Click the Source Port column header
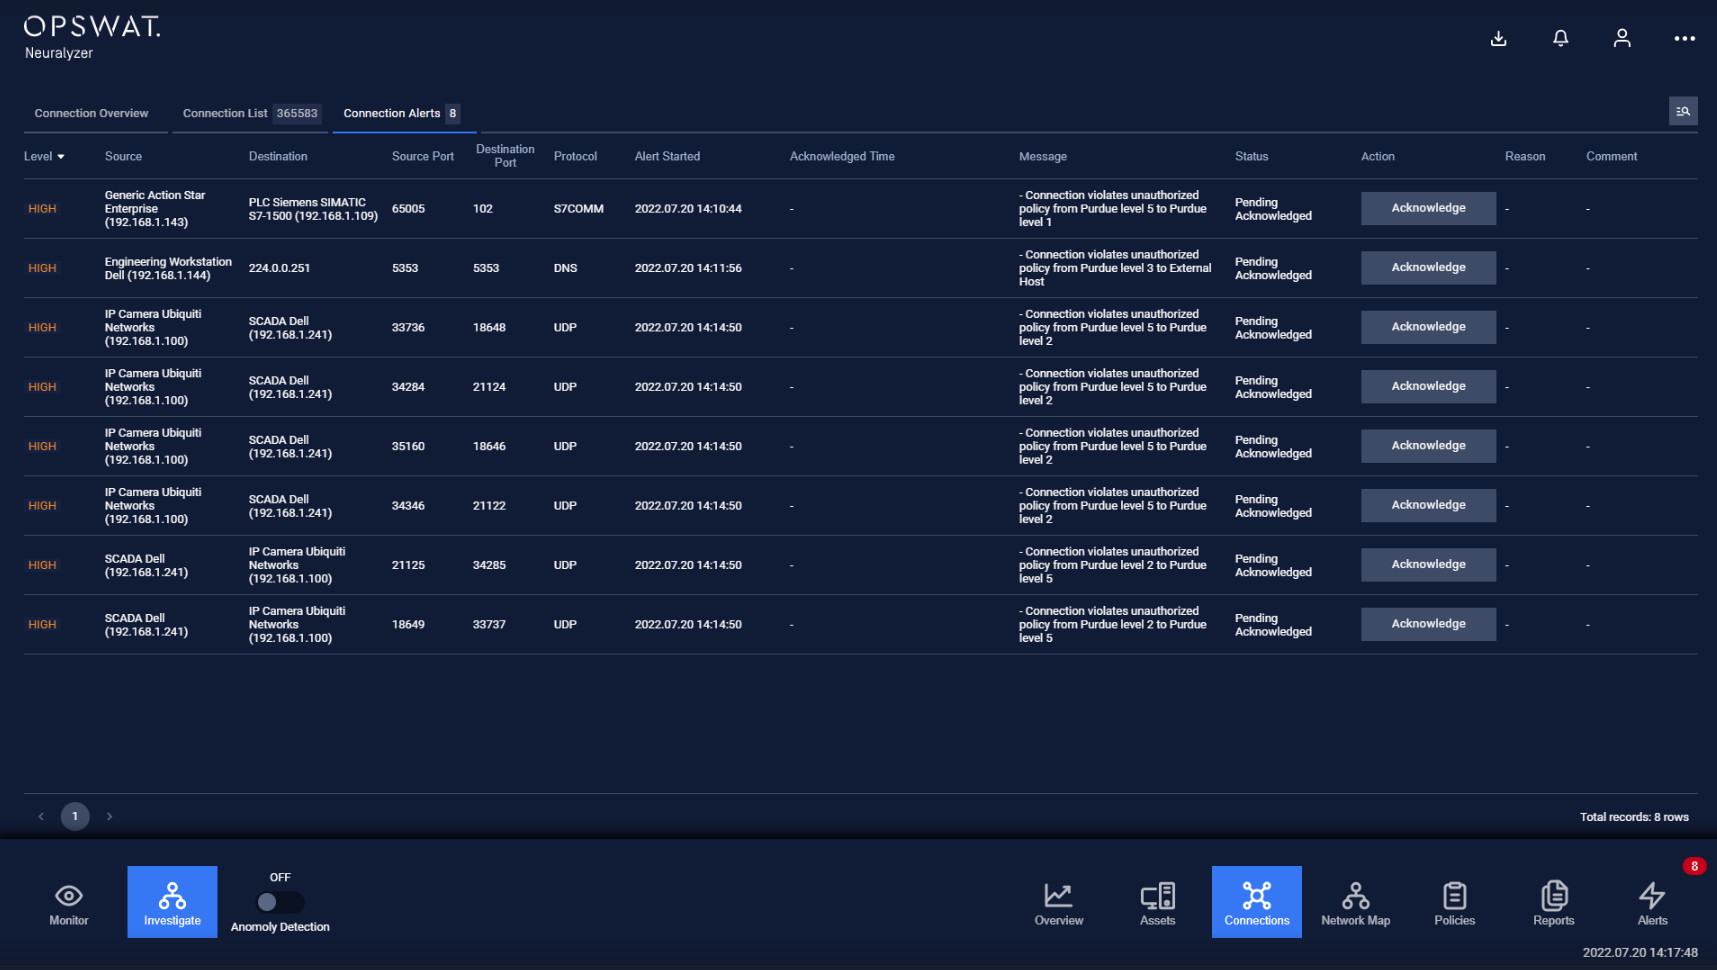This screenshot has width=1717, height=970. (423, 157)
